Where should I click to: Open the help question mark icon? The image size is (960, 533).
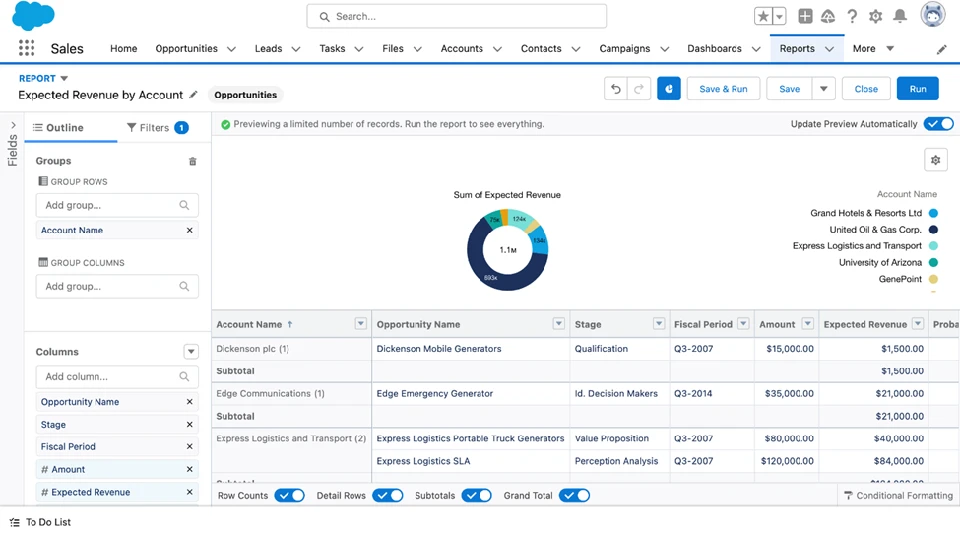(852, 17)
